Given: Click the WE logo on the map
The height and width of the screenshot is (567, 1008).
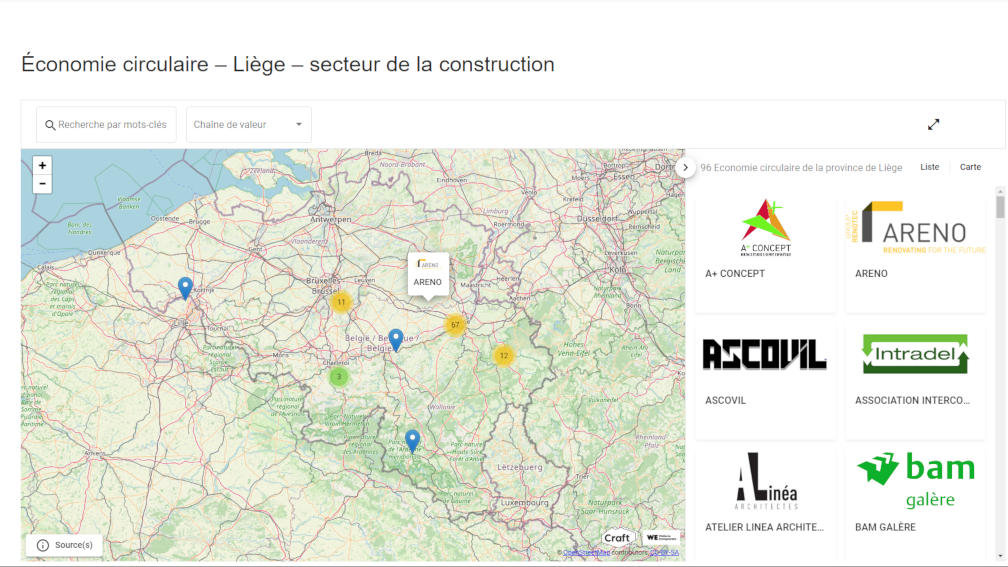Looking at the screenshot, I should (662, 537).
